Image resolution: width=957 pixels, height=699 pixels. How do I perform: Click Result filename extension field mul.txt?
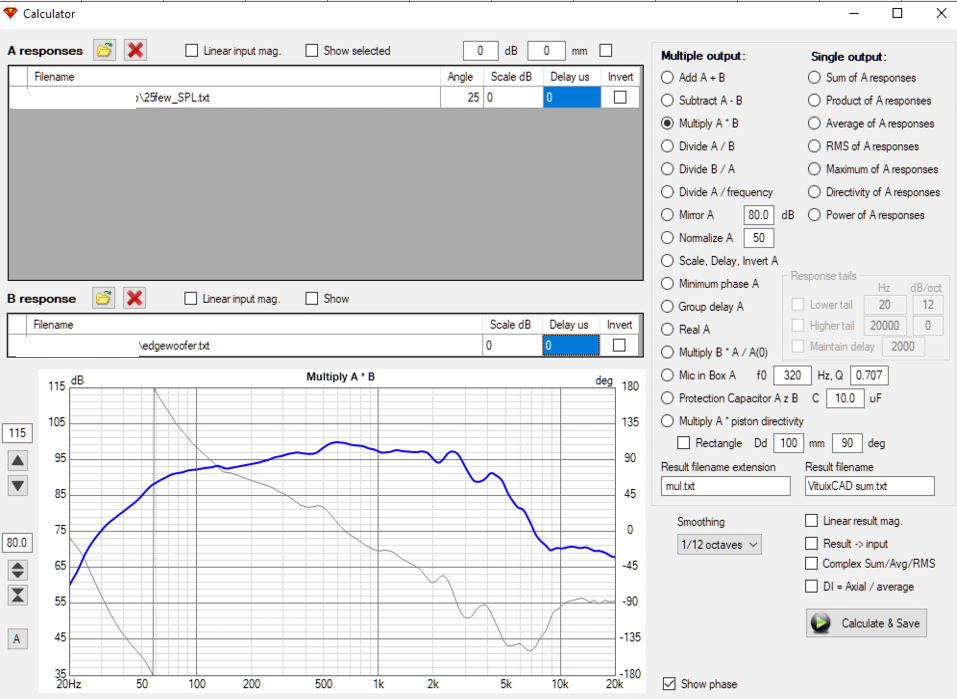click(725, 486)
